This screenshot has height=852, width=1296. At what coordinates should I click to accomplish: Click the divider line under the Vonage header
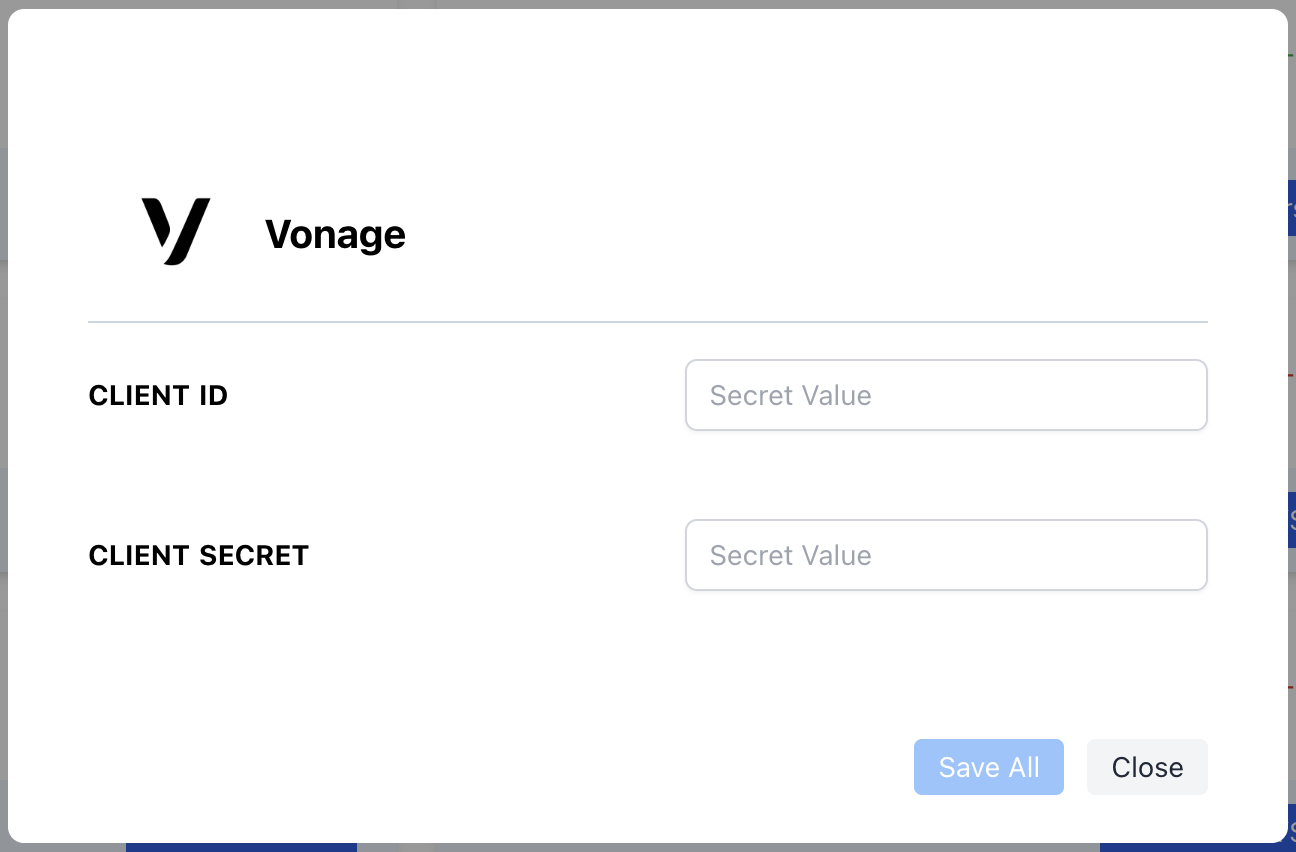[x=648, y=322]
